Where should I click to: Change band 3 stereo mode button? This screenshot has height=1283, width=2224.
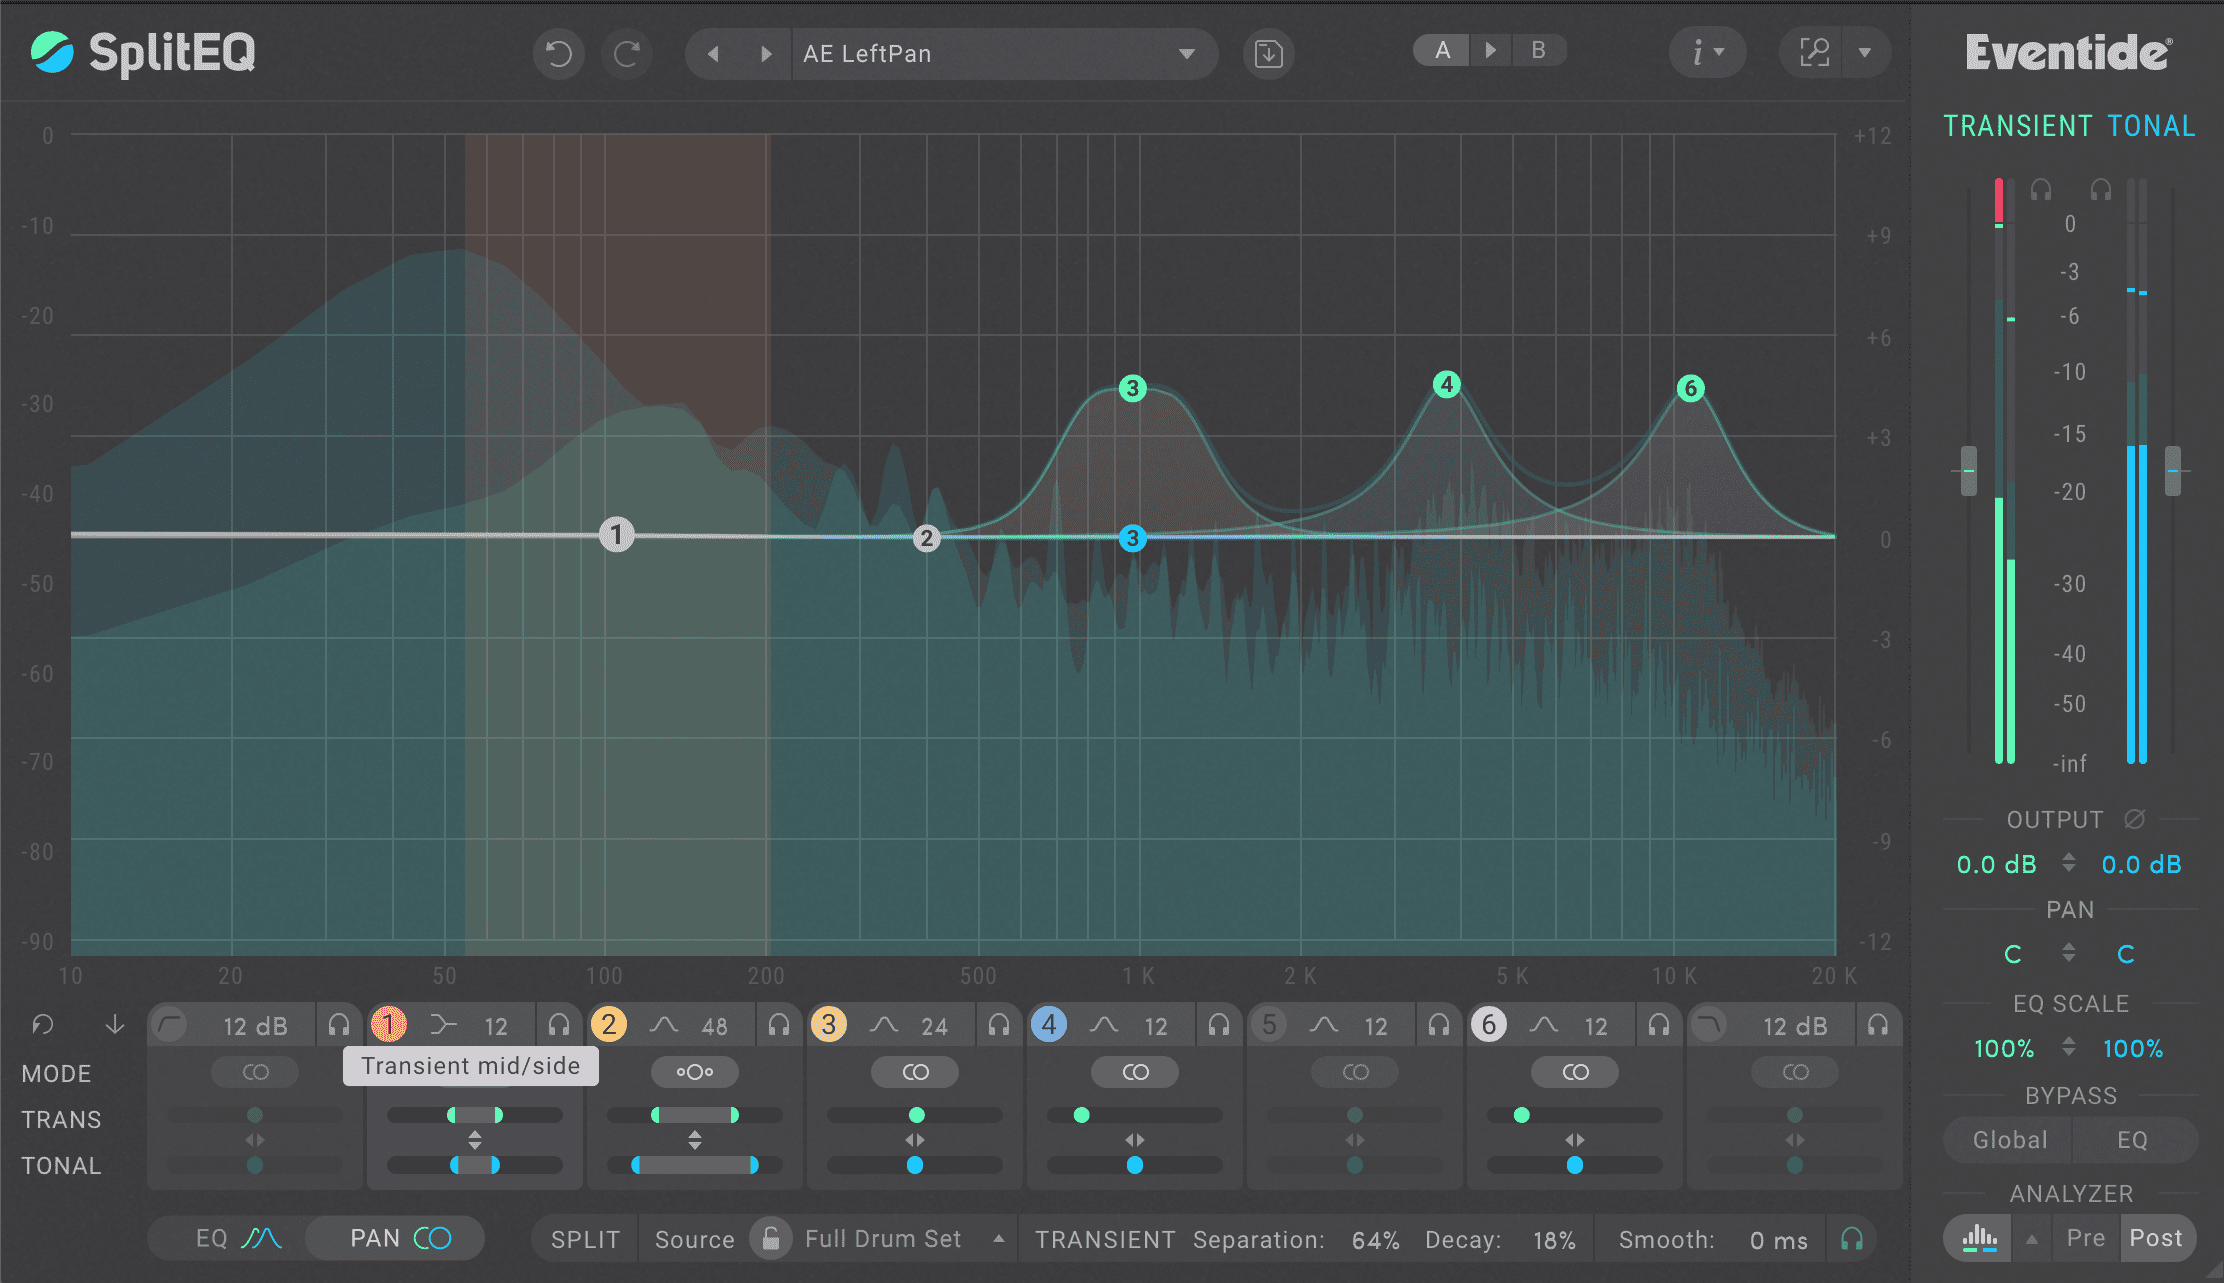point(915,1072)
